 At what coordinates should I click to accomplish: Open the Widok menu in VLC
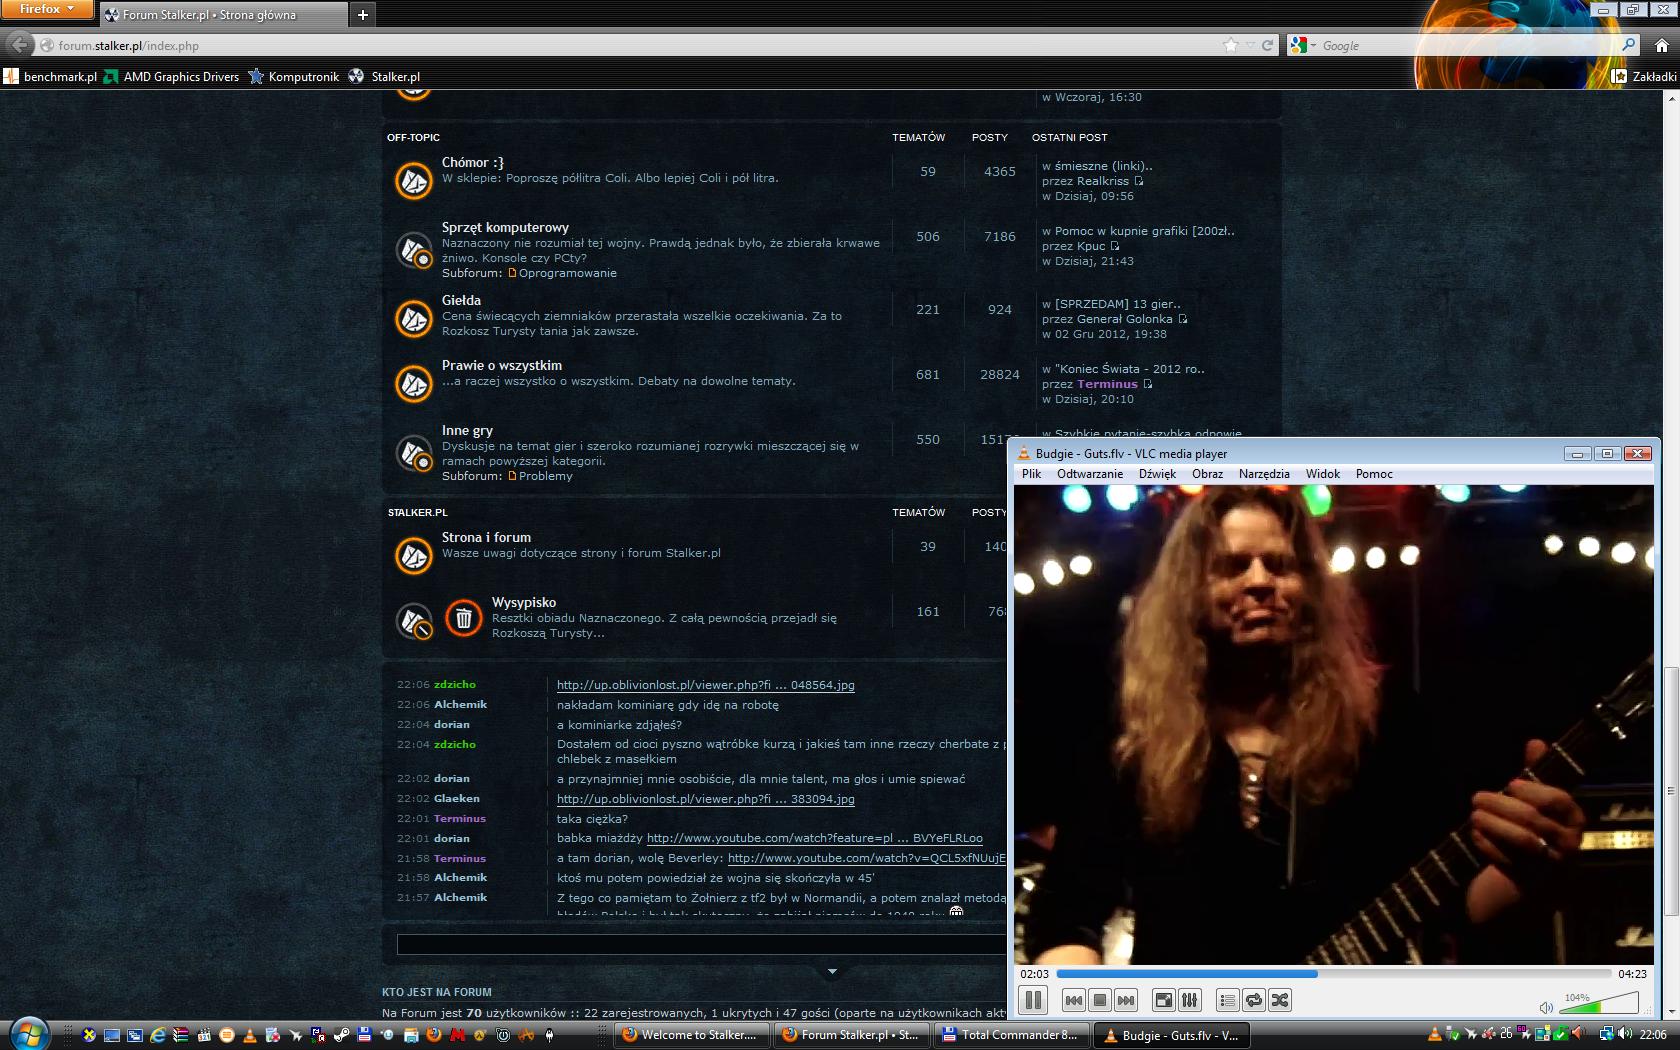1322,474
